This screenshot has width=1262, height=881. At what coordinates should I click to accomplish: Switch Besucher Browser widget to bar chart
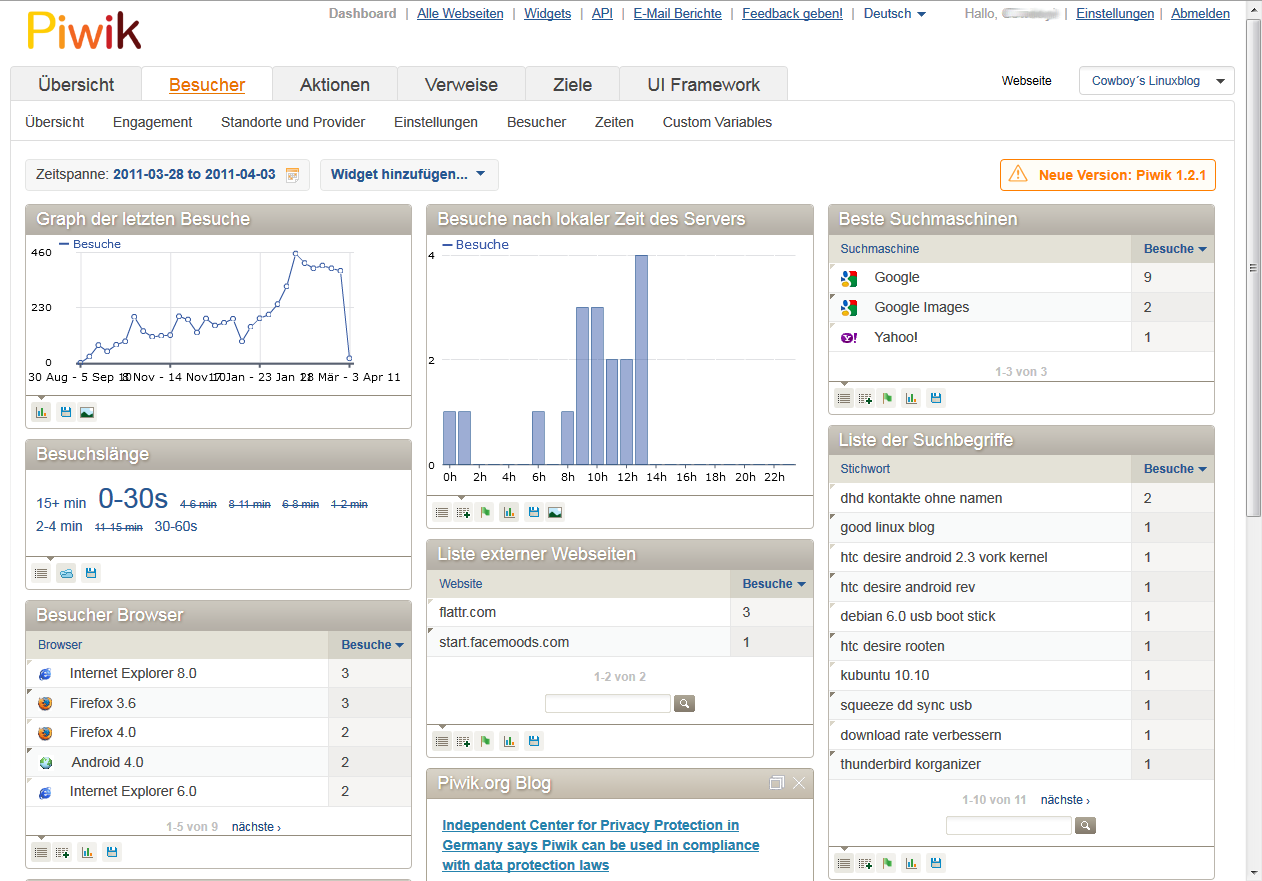click(x=87, y=852)
